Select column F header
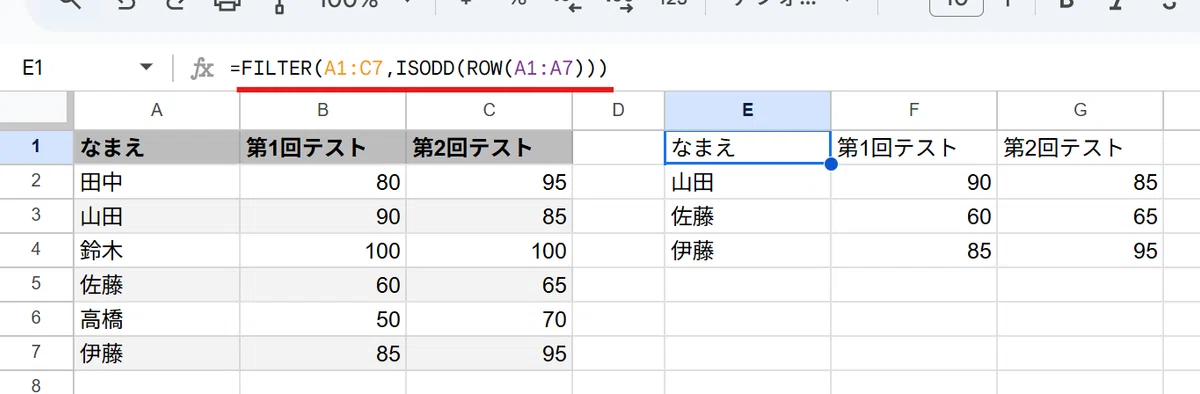This screenshot has height=394, width=1200. pyautogui.click(x=913, y=110)
